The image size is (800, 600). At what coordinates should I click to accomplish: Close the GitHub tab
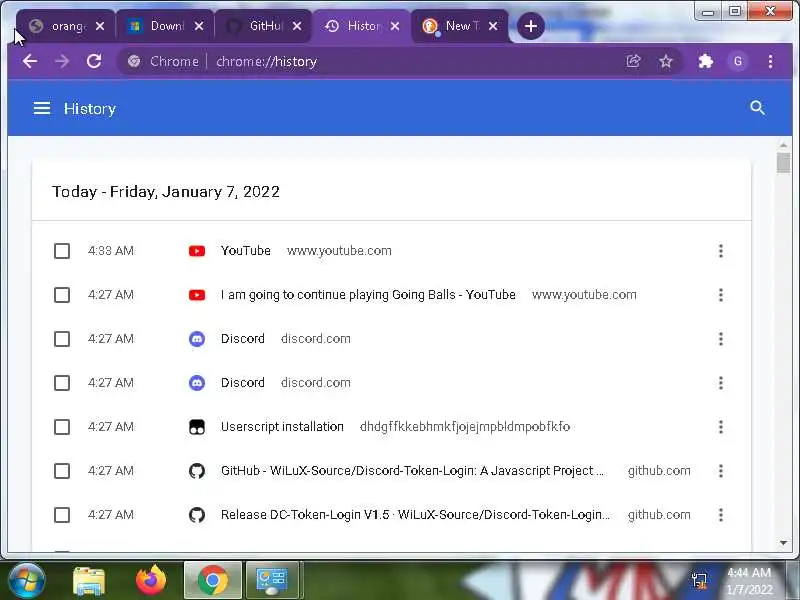click(297, 26)
